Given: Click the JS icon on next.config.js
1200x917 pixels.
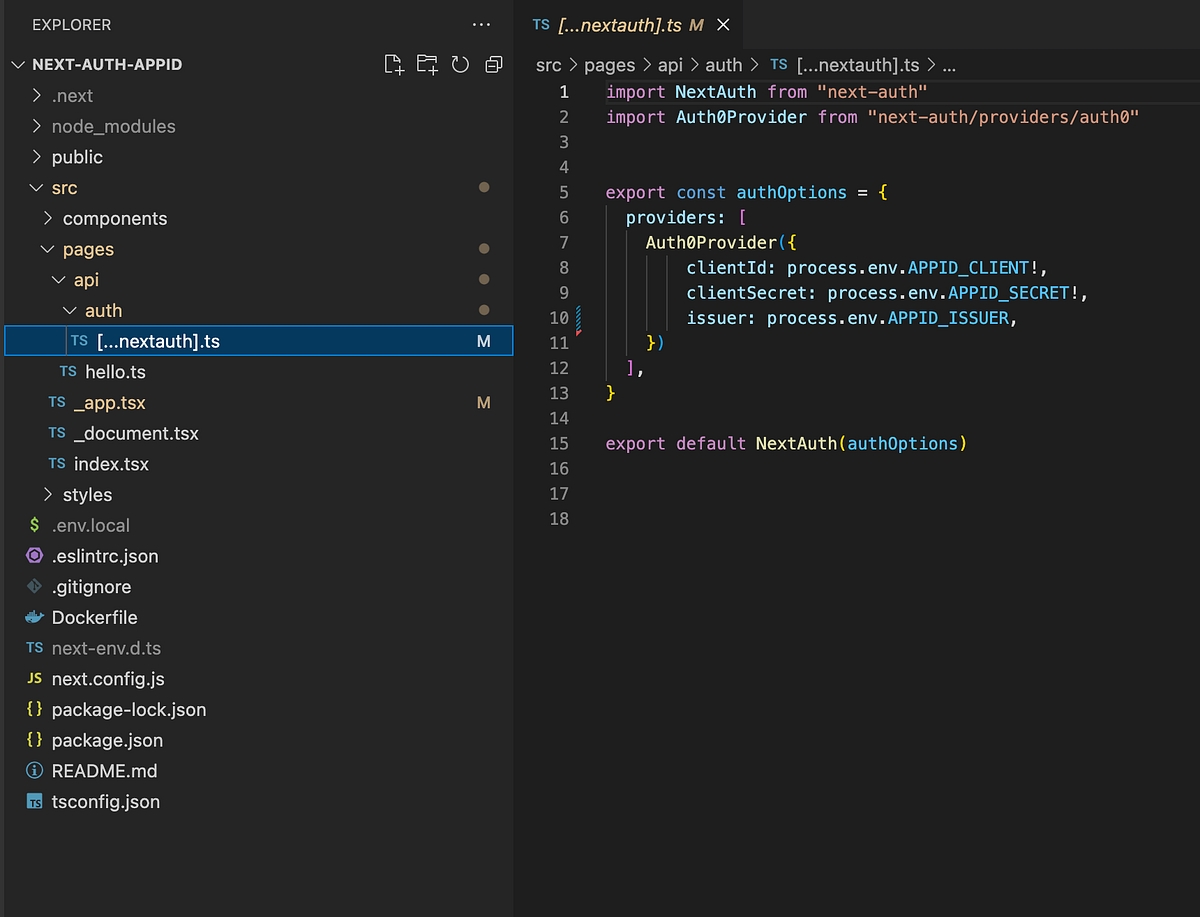Looking at the screenshot, I should (33, 679).
